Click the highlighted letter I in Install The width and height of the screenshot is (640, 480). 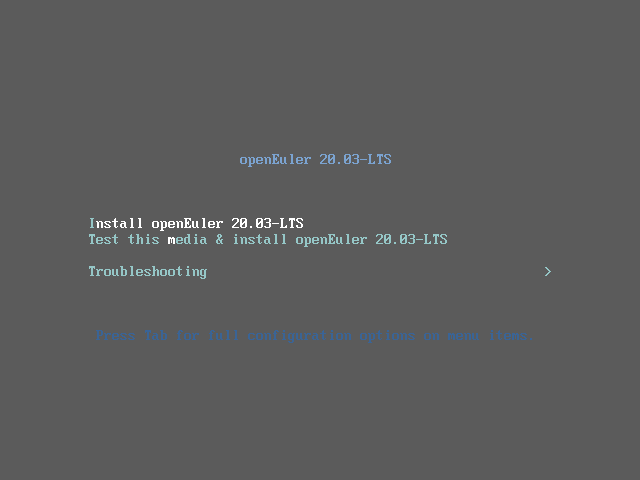(92, 223)
